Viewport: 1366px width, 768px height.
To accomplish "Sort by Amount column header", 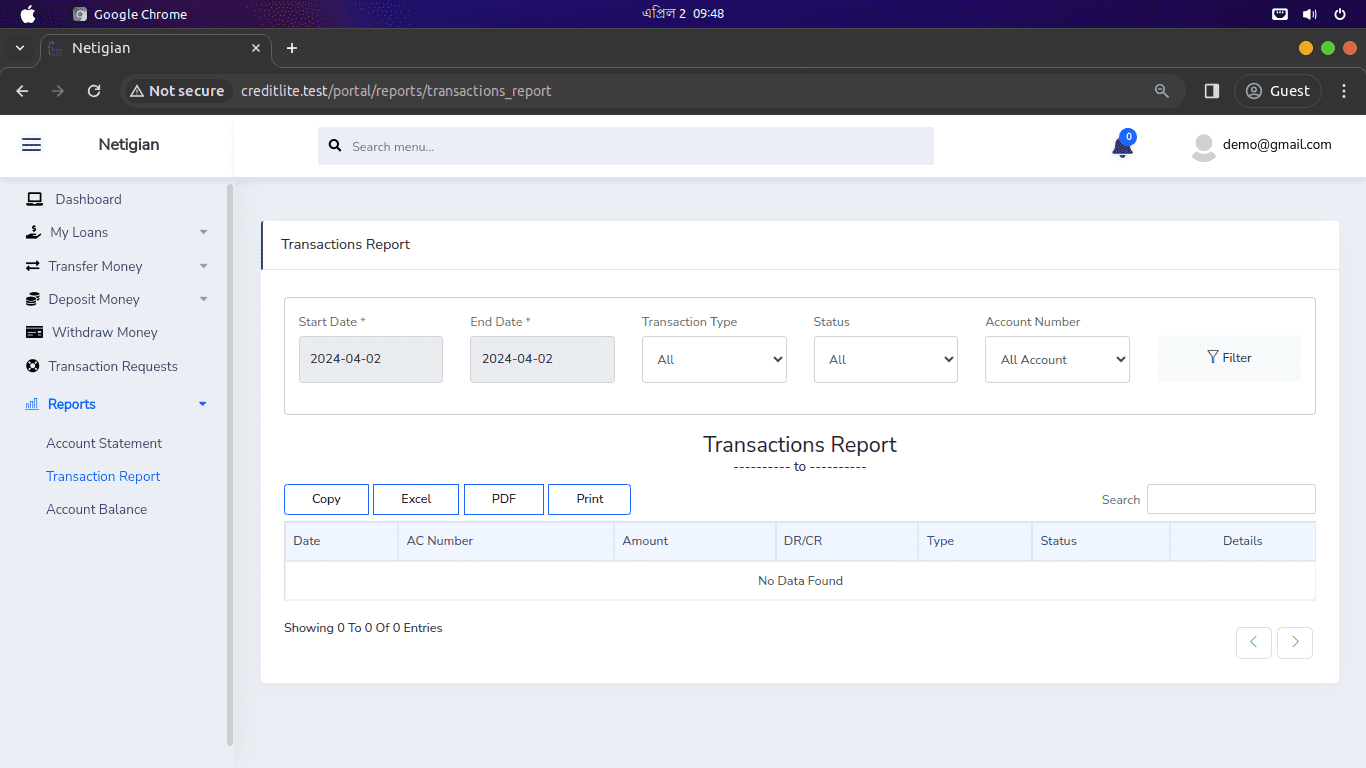I will pos(694,541).
